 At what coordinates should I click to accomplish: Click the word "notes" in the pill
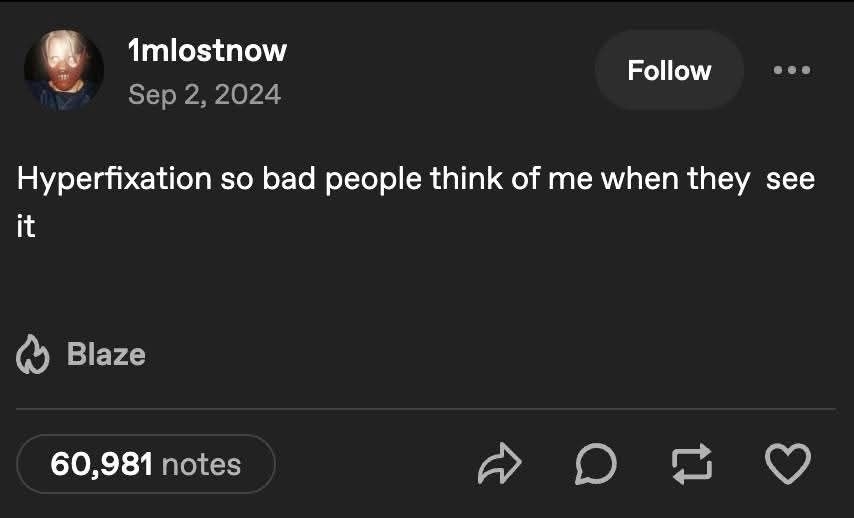pyautogui.click(x=201, y=464)
